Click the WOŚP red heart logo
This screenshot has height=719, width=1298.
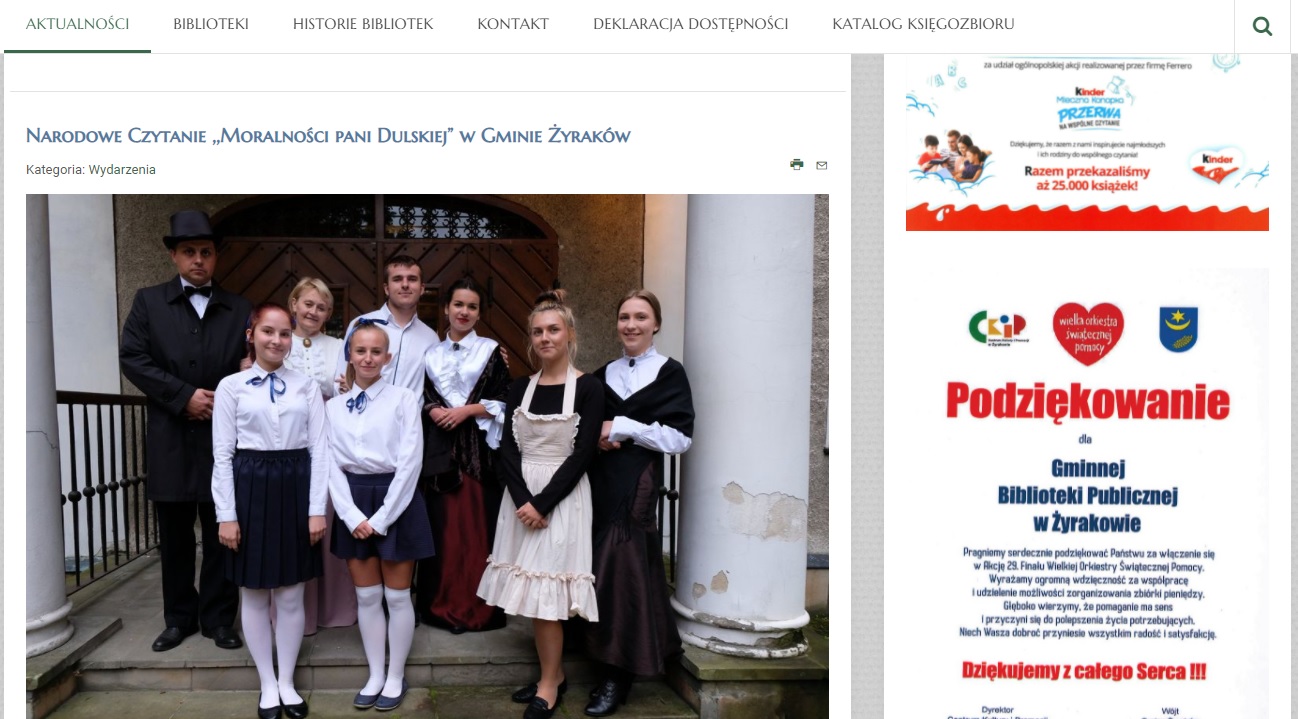[x=1088, y=333]
